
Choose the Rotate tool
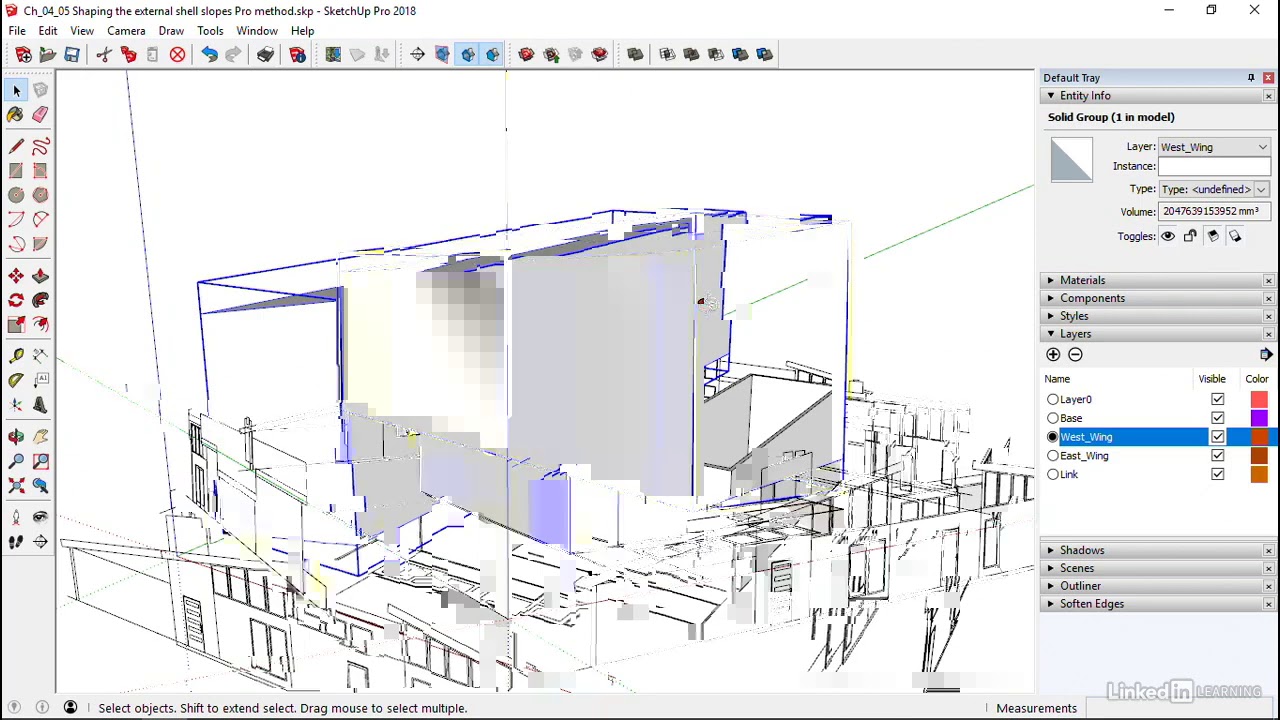tap(16, 300)
